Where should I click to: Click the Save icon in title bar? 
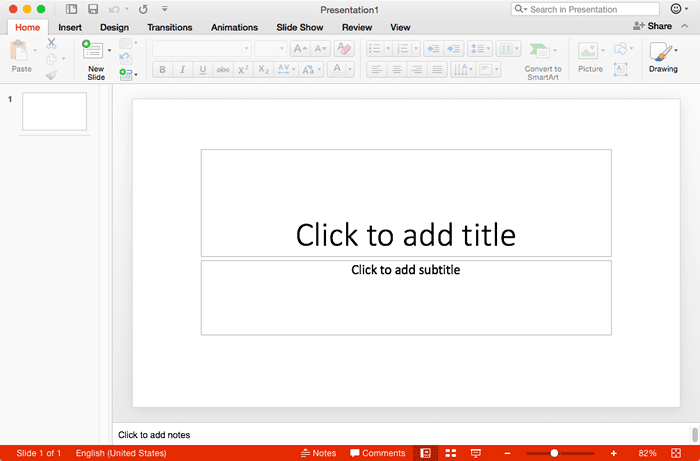[93, 9]
